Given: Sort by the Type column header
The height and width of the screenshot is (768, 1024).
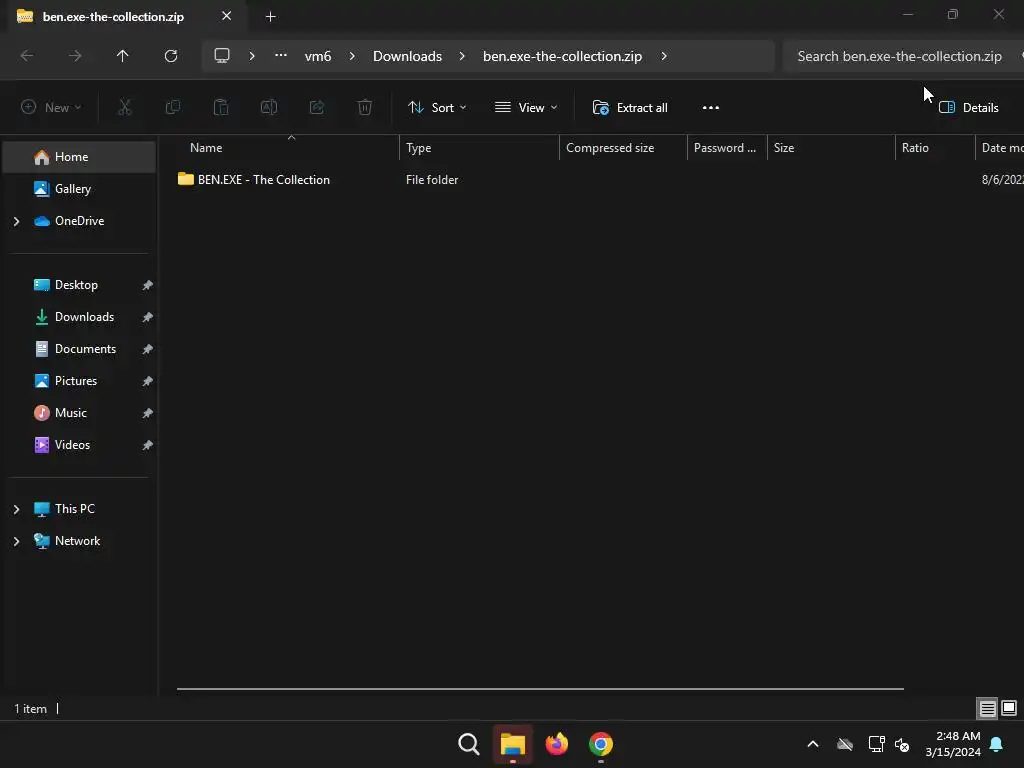Looking at the screenshot, I should coord(419,148).
